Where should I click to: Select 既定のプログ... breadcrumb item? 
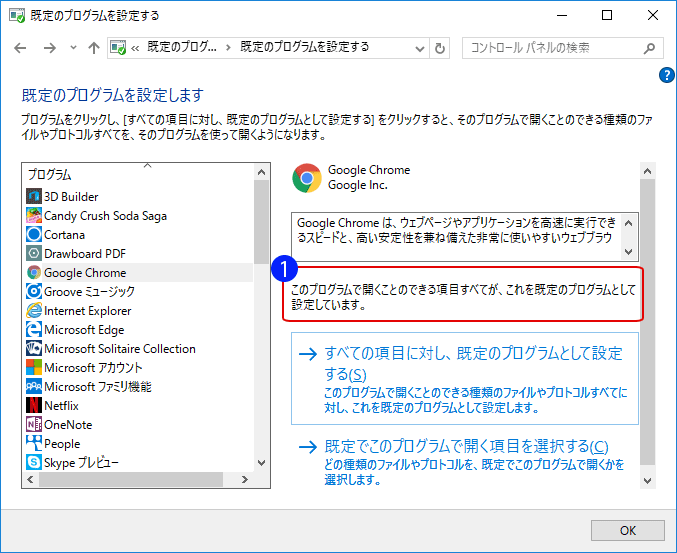click(x=182, y=47)
